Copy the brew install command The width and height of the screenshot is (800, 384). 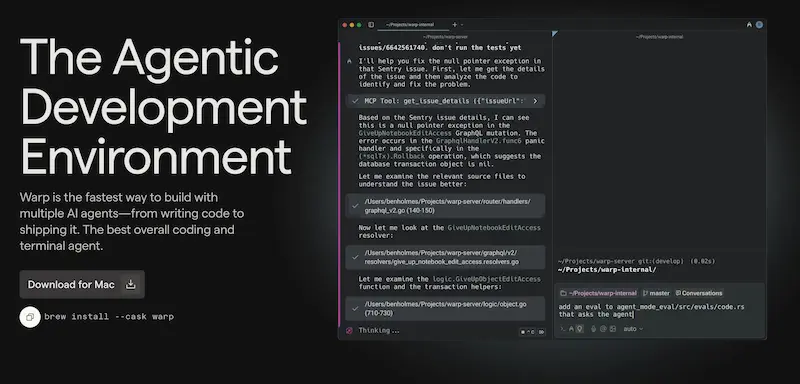[30, 317]
